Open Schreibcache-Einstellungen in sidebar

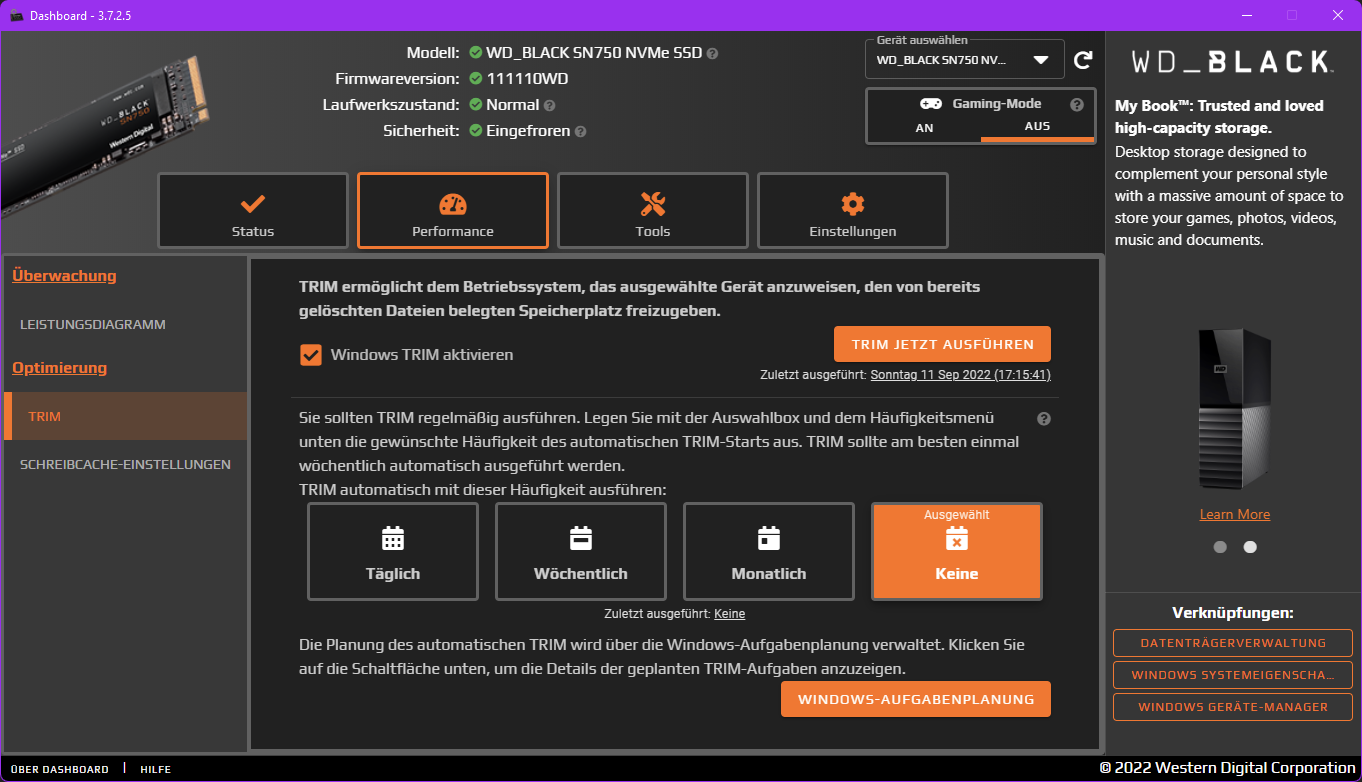coord(125,465)
